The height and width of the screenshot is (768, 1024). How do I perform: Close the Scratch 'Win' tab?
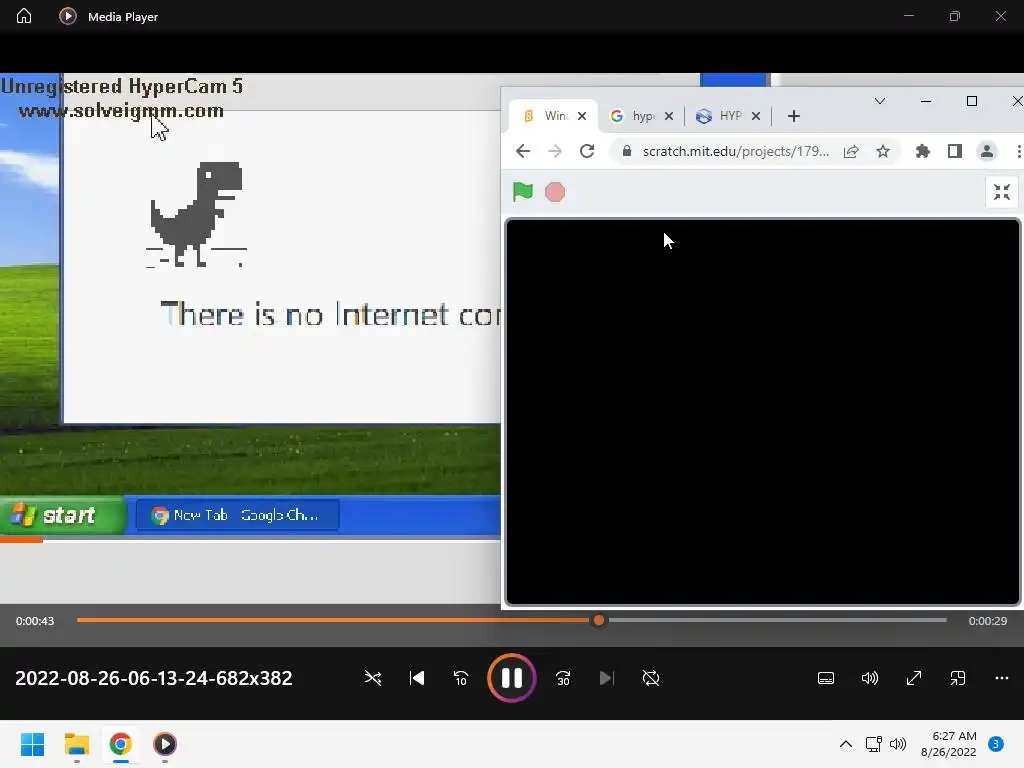[x=582, y=116]
